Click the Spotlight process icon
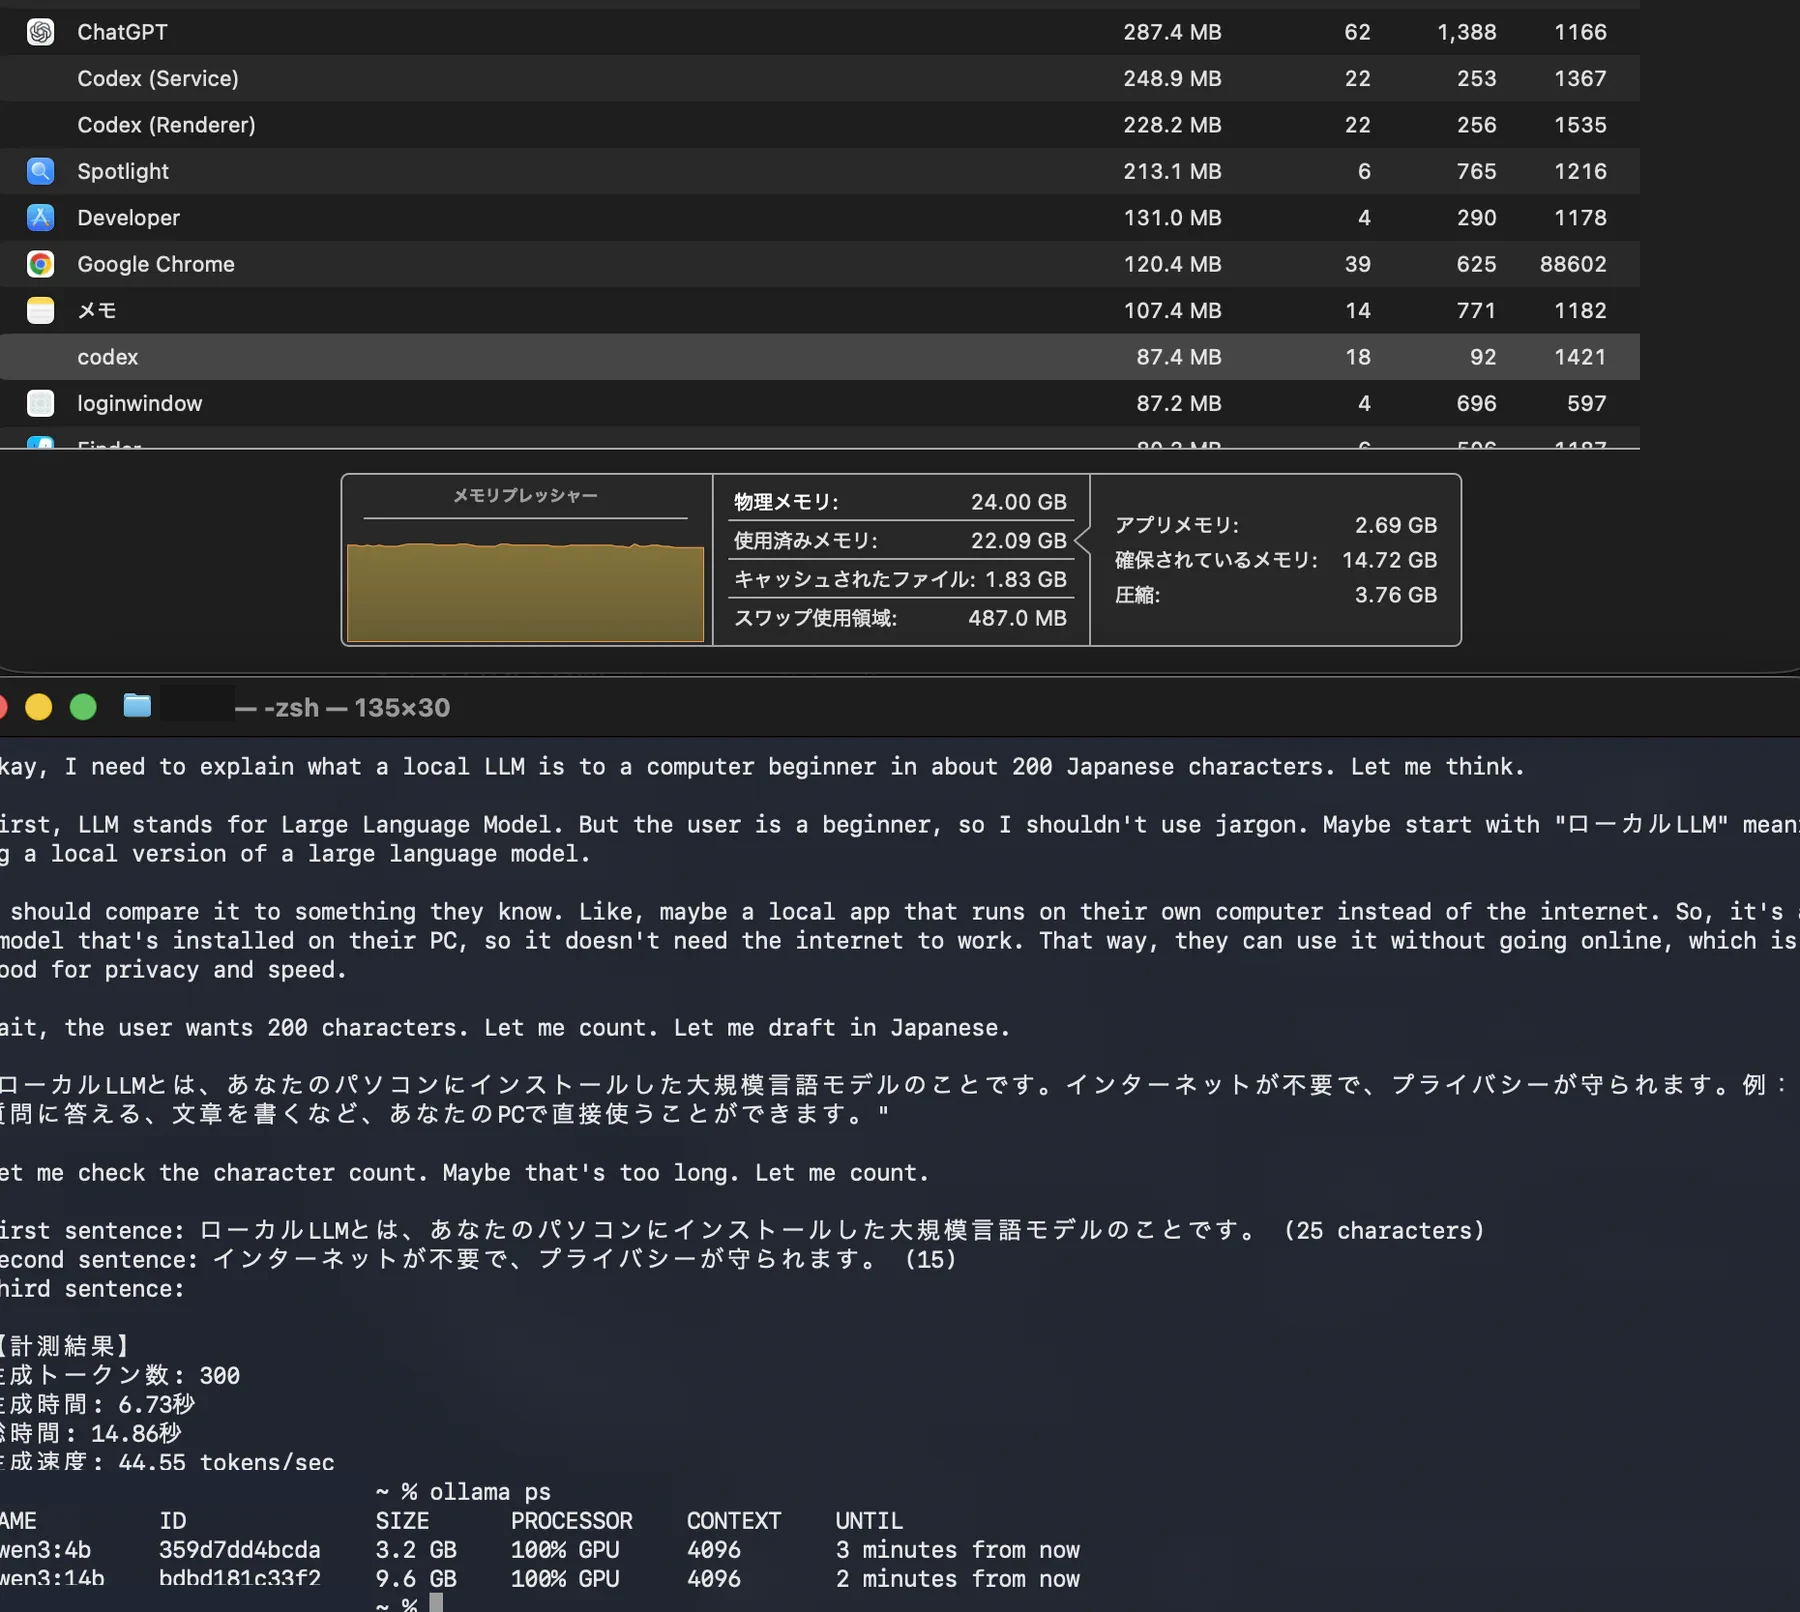1800x1612 pixels. click(40, 171)
